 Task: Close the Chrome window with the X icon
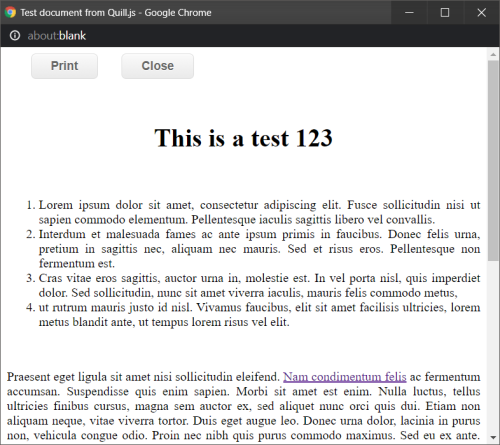481,12
